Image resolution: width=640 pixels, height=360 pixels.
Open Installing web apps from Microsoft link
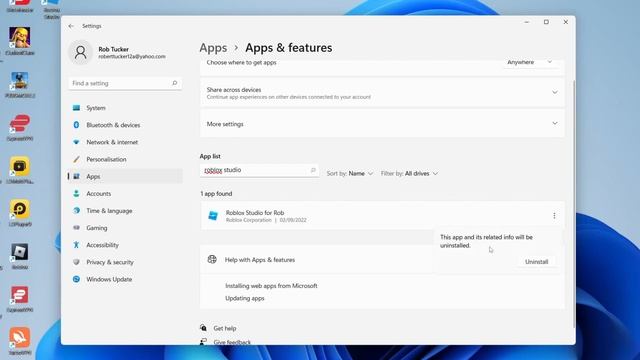(x=271, y=286)
